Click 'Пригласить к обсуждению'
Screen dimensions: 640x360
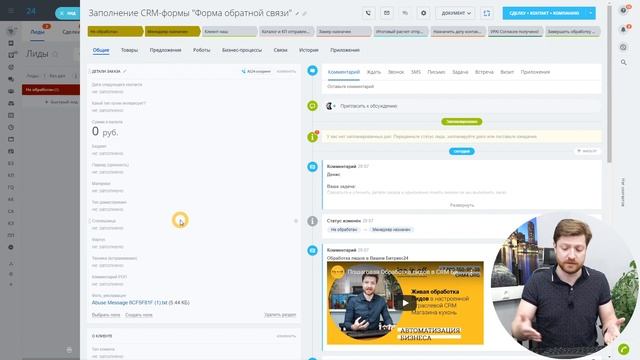click(369, 106)
